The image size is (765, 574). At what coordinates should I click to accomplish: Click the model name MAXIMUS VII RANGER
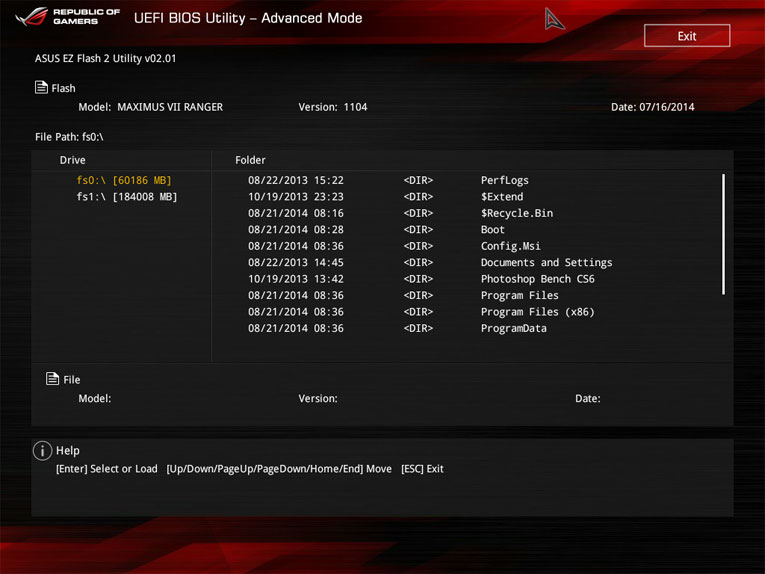tap(170, 107)
